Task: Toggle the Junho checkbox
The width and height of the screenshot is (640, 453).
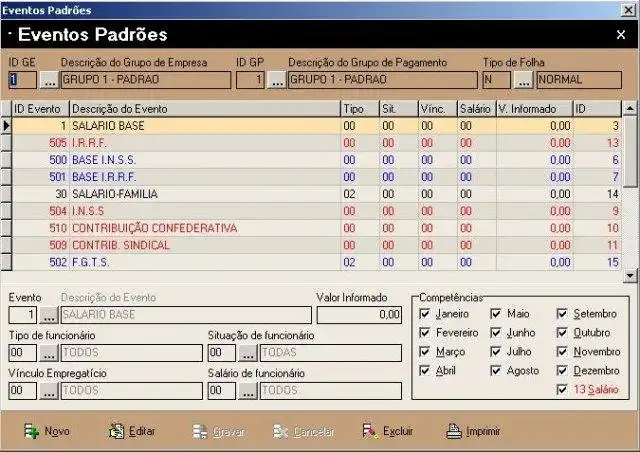Action: (x=496, y=333)
